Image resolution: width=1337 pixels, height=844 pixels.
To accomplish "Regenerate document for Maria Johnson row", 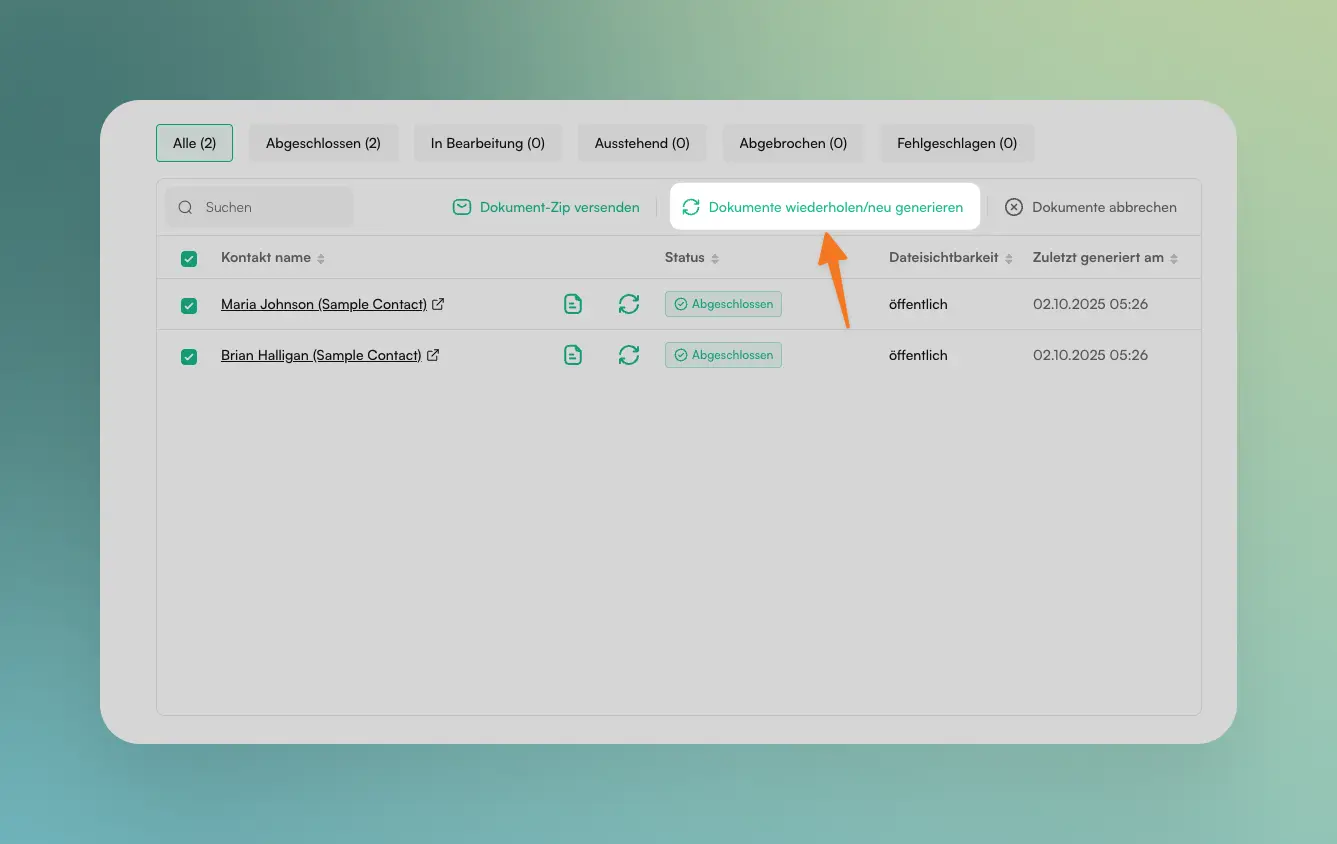I will point(629,304).
